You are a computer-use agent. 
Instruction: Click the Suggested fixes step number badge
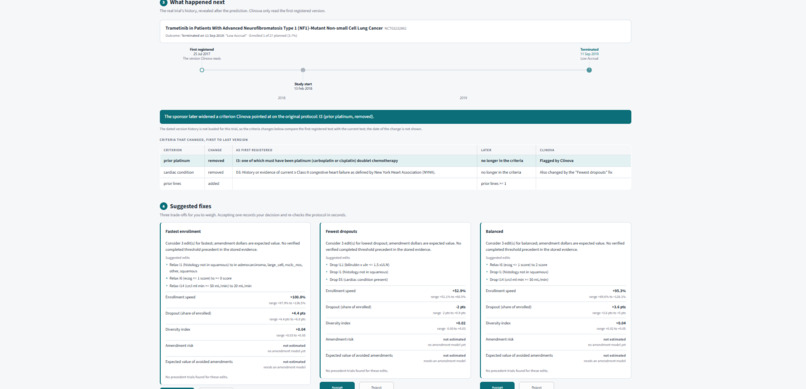click(x=163, y=206)
